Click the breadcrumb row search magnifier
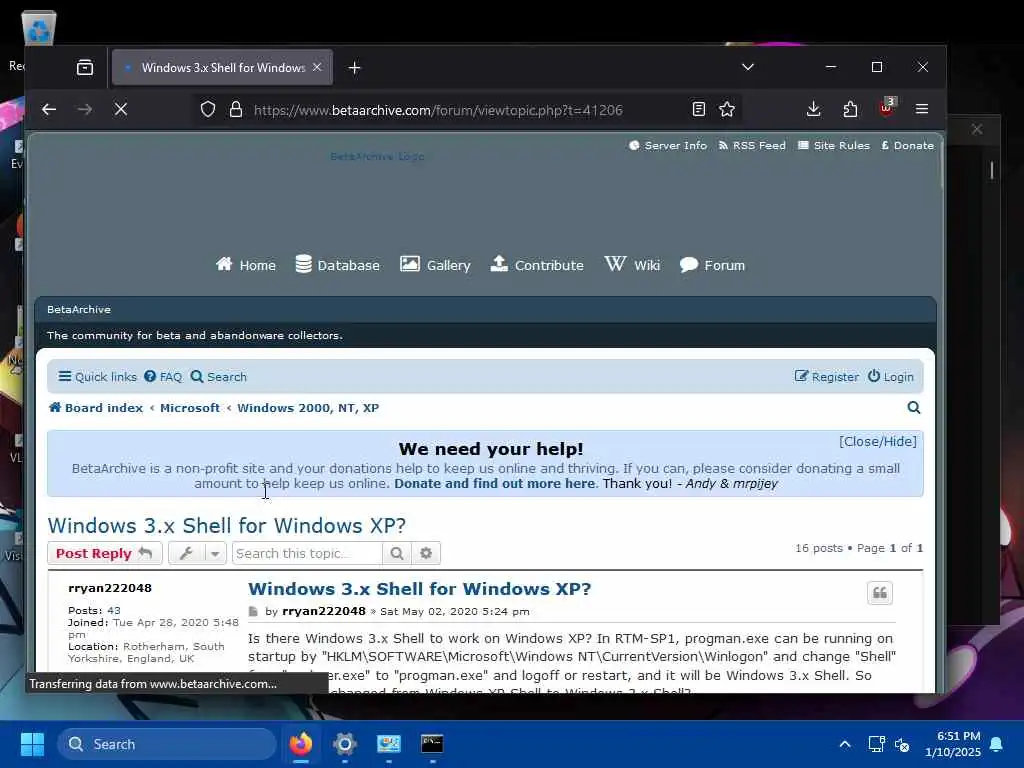The height and width of the screenshot is (768, 1024). tap(914, 408)
